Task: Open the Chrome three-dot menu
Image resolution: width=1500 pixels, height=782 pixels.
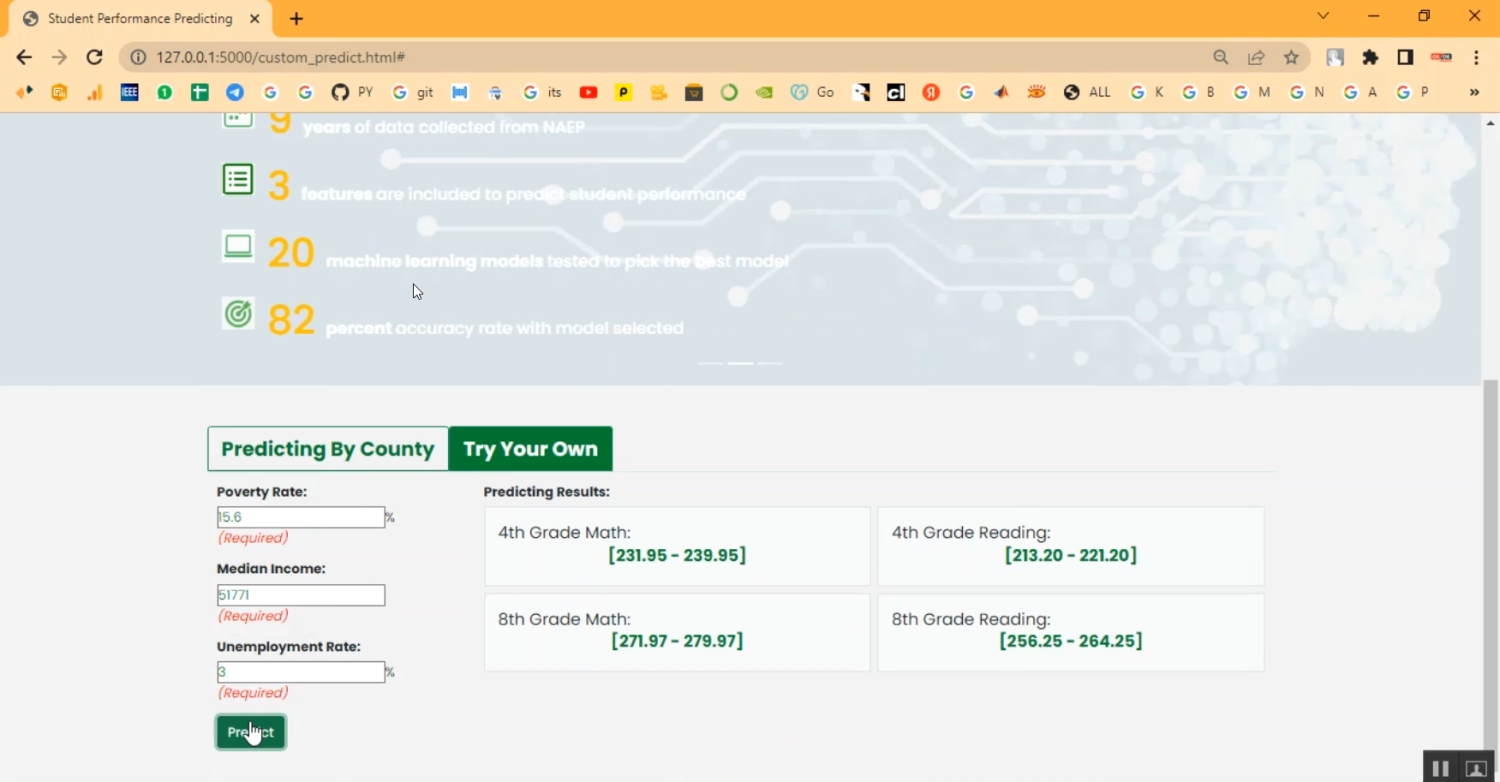Action: point(1476,57)
